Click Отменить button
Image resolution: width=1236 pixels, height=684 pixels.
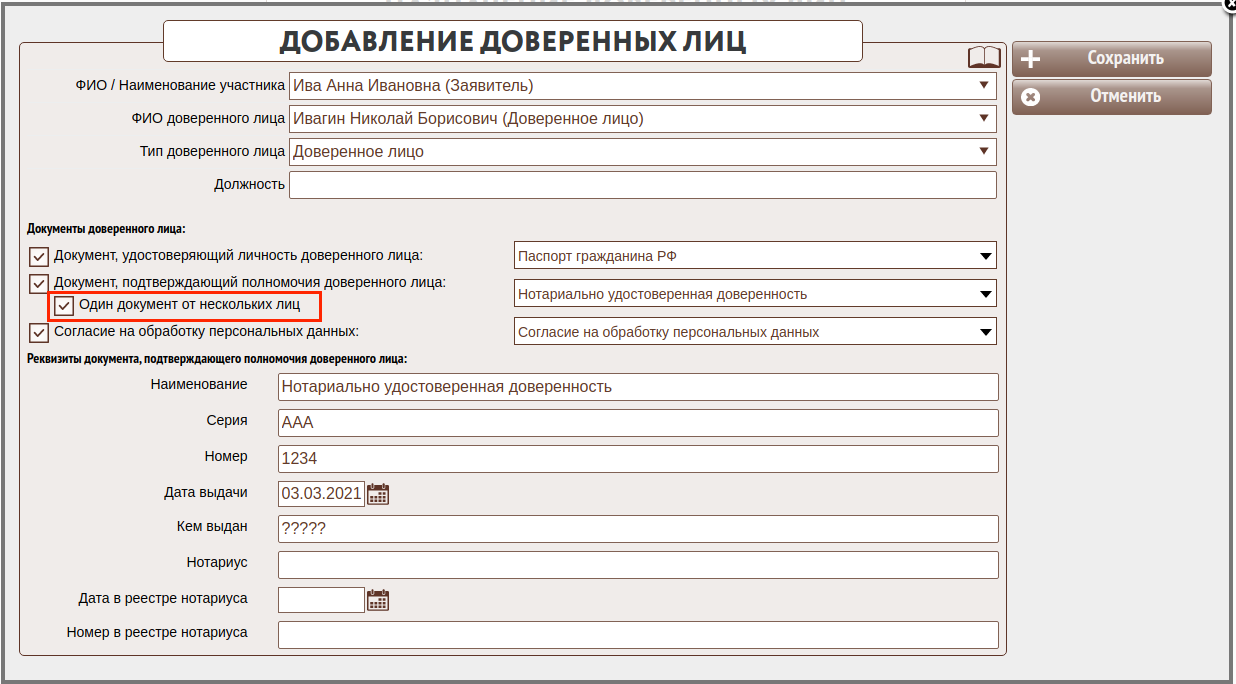(1111, 97)
